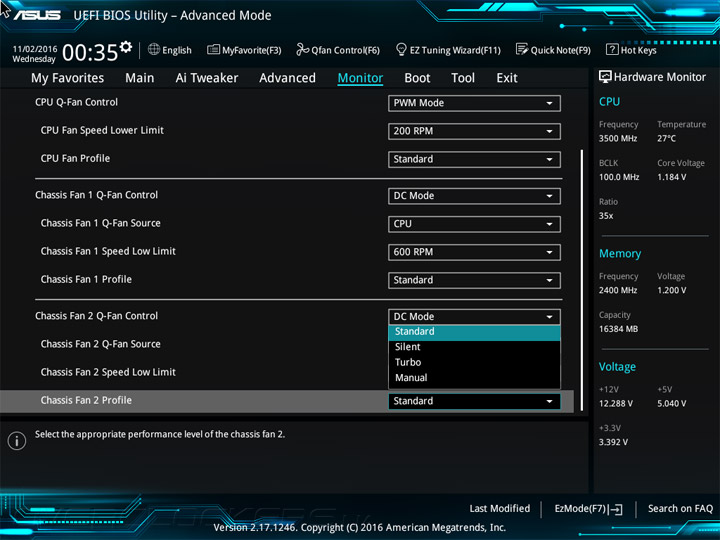Open MyFavorite(F3) icon
This screenshot has height=540, width=720.
[213, 50]
